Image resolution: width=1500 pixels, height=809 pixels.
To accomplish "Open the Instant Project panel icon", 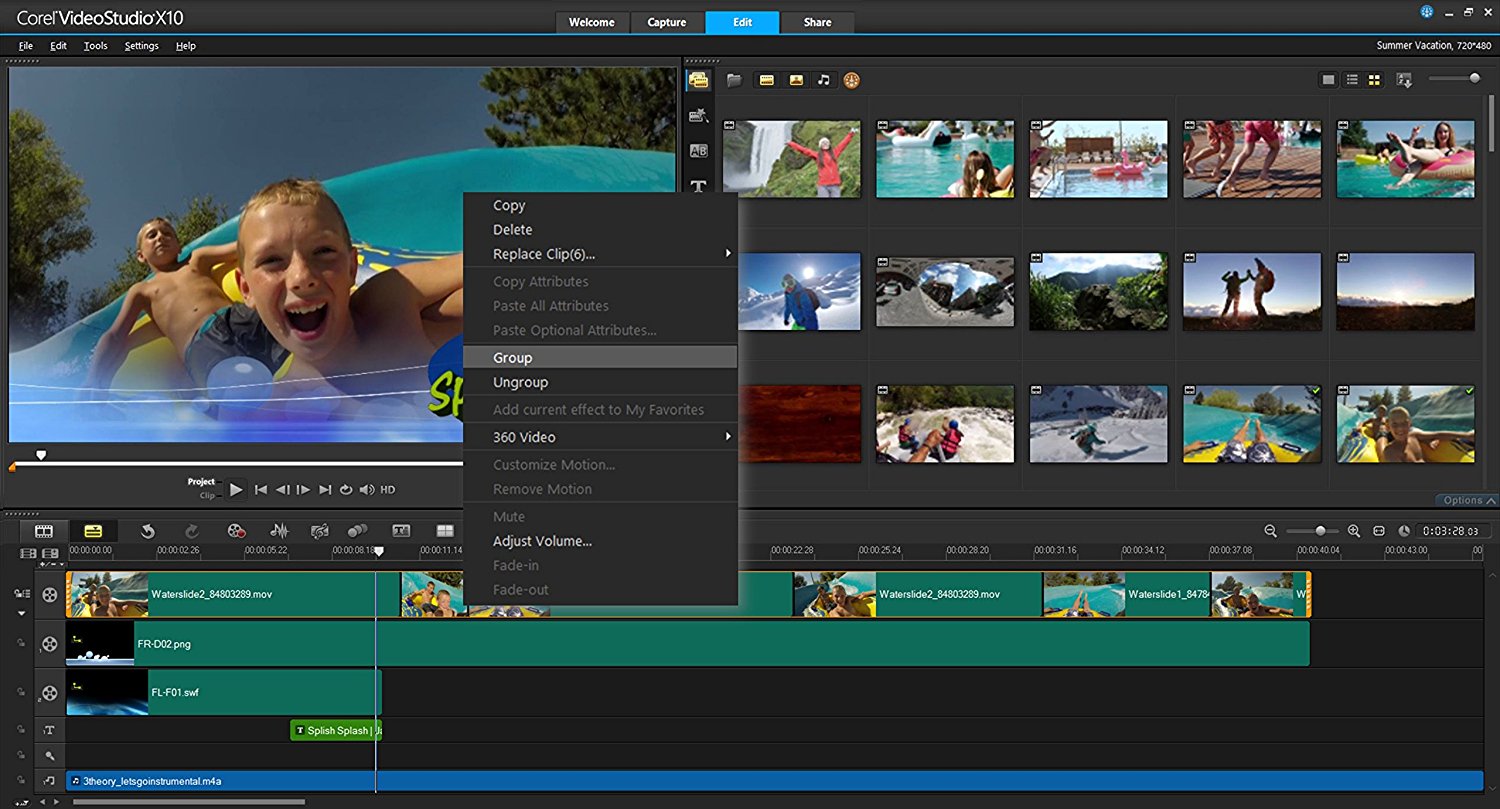I will (699, 115).
